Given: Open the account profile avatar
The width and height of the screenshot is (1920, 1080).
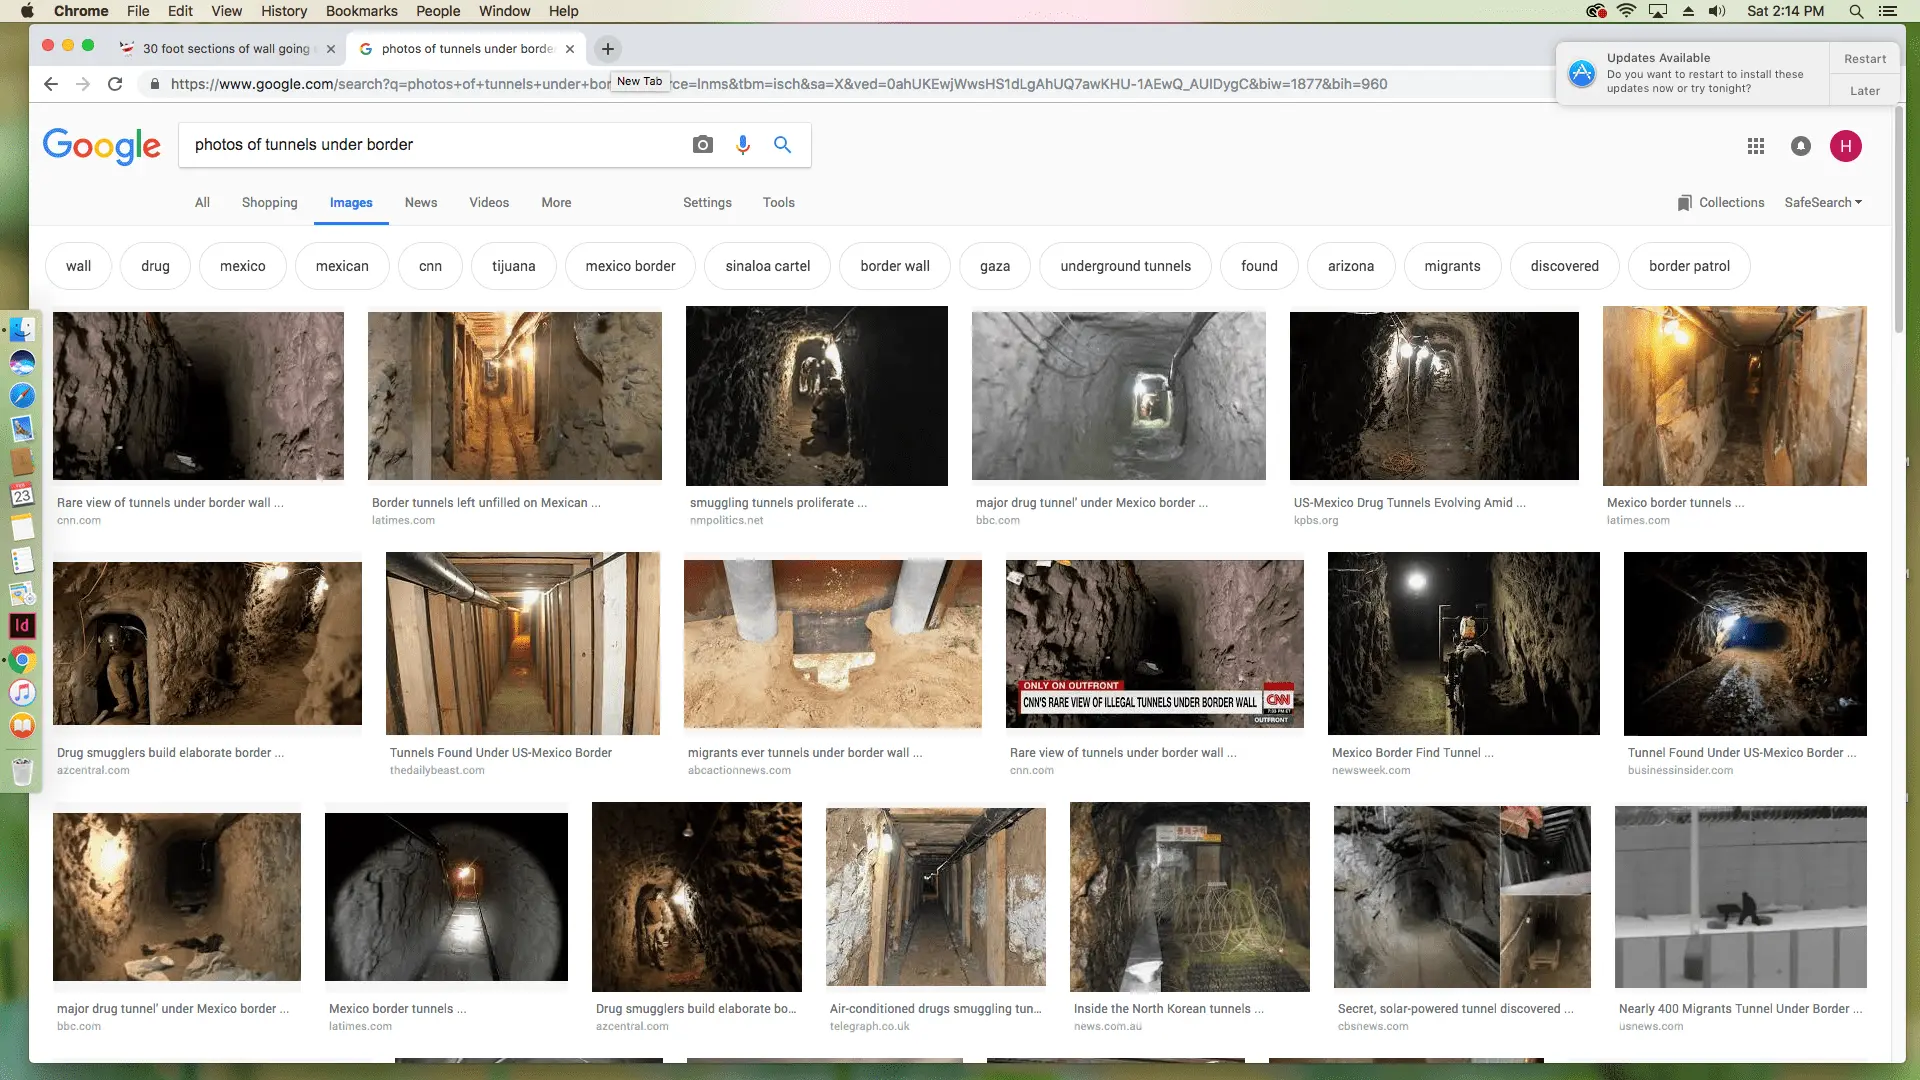Looking at the screenshot, I should pos(1845,146).
